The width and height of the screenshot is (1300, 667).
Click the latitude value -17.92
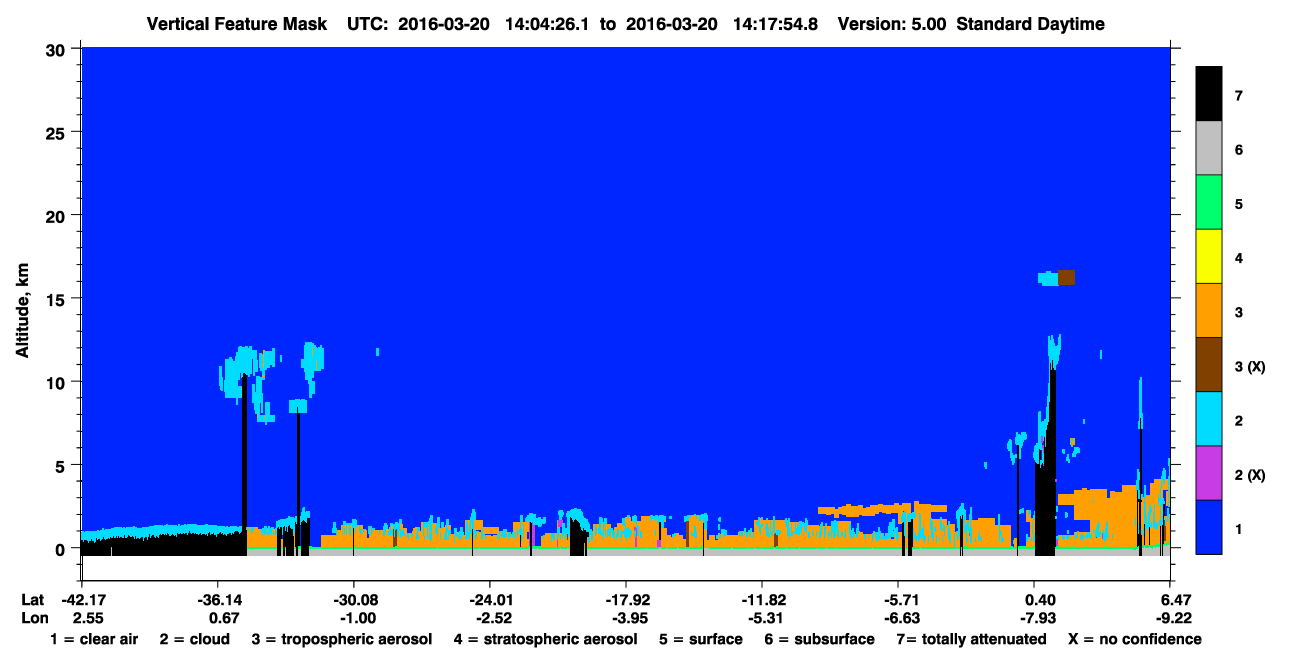pyautogui.click(x=625, y=600)
